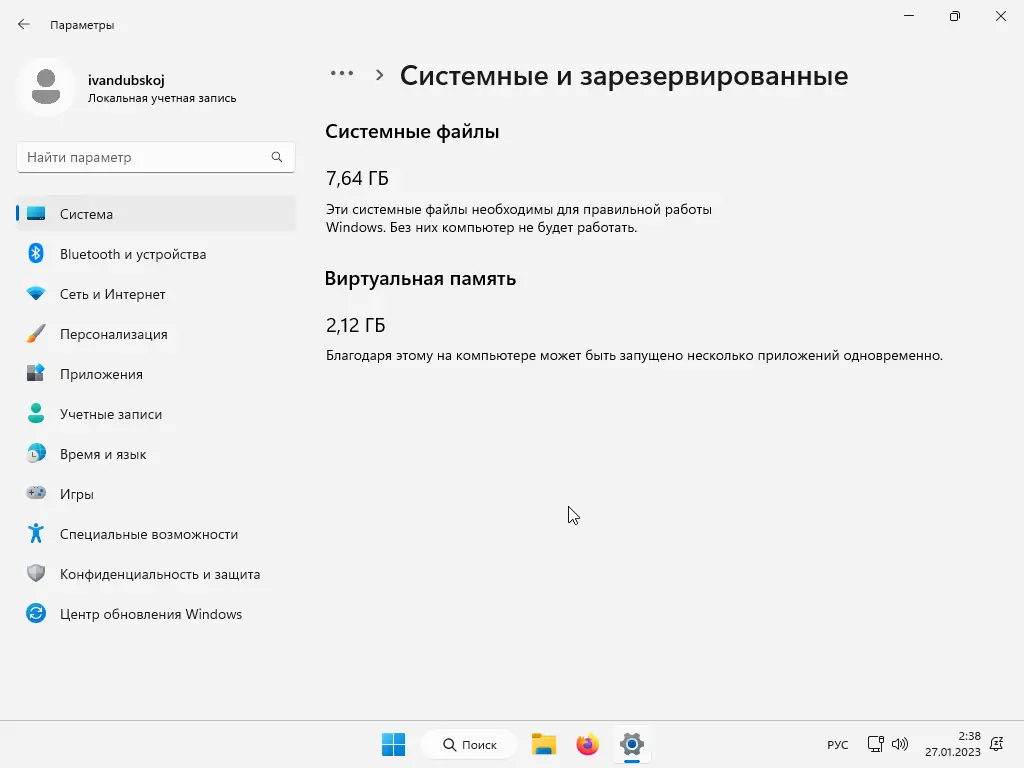Expand breadcrumb history via ellipsis
Screen dimensions: 1024x768
tap(342, 73)
